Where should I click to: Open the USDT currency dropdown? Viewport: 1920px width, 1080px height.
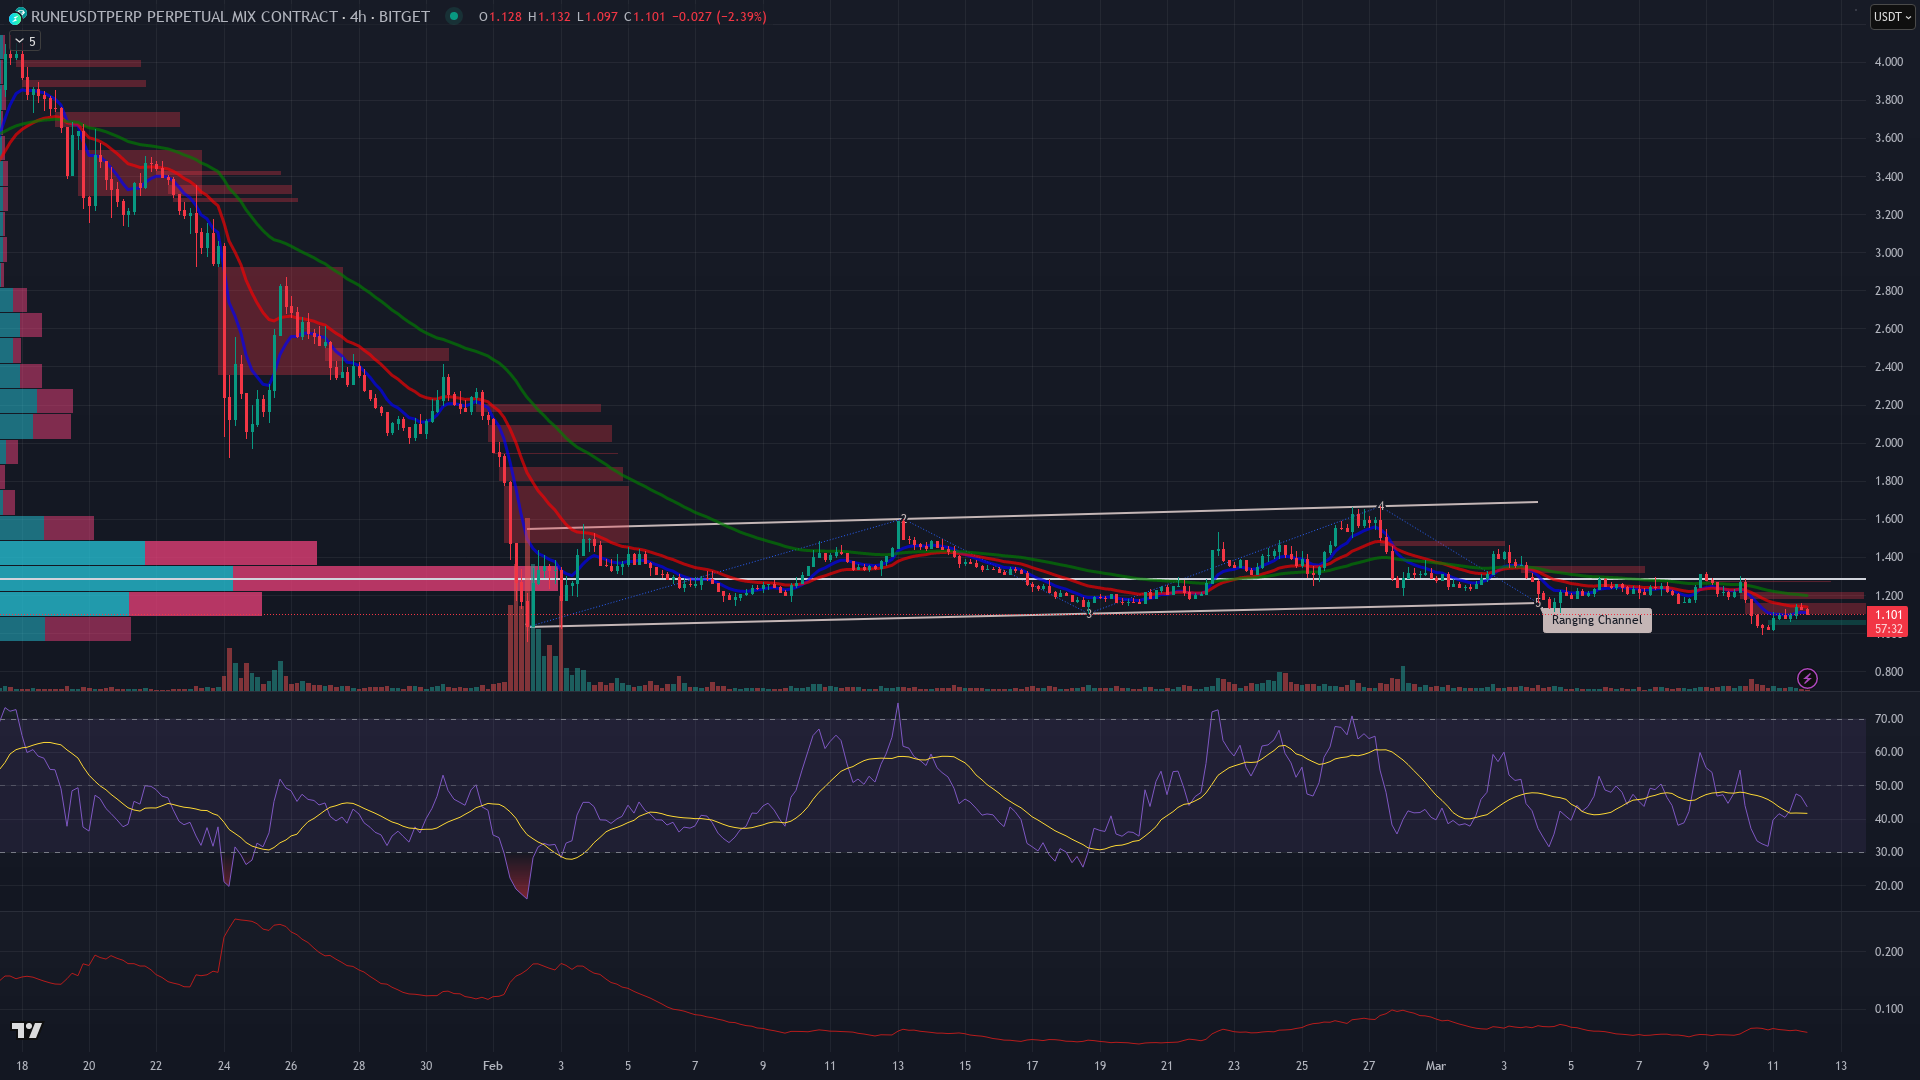[1892, 16]
